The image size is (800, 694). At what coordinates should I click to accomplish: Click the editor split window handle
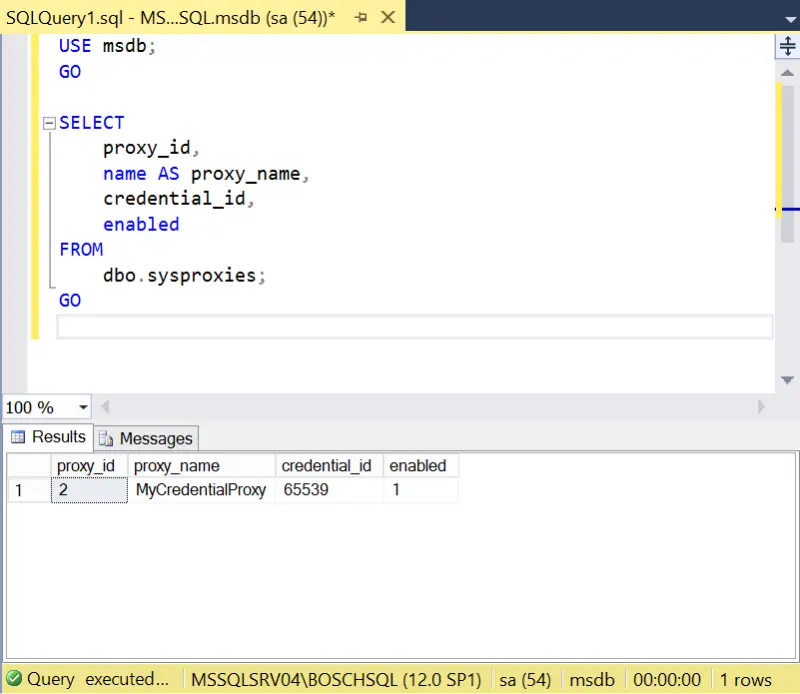787,46
